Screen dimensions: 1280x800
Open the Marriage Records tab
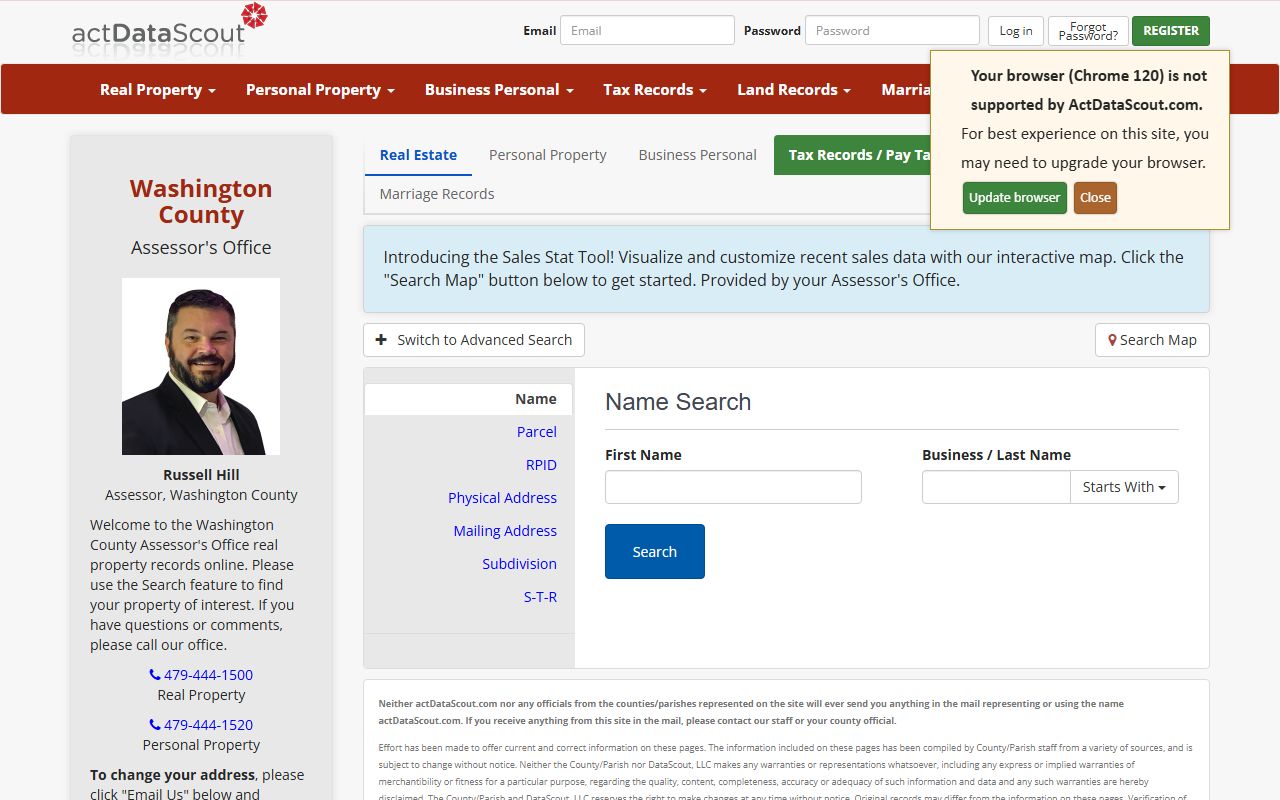[437, 194]
